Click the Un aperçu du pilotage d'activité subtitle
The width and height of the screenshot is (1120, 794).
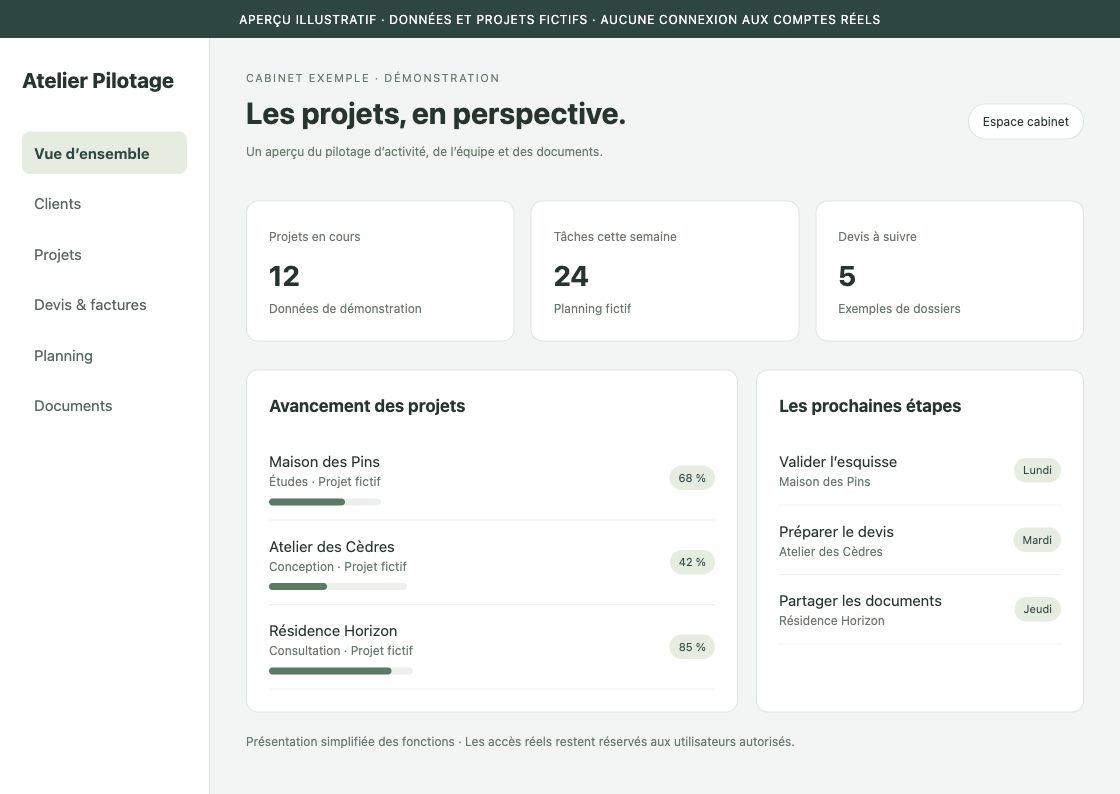point(424,152)
